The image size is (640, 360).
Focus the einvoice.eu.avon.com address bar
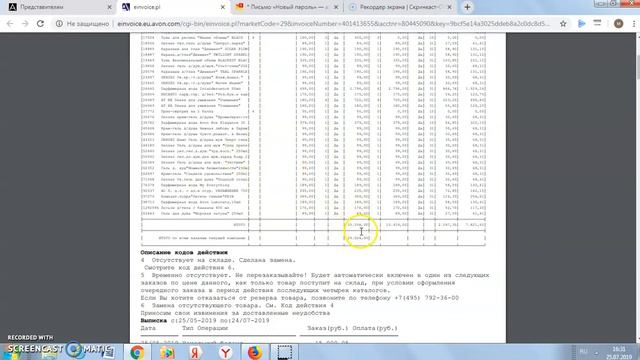click(x=333, y=24)
